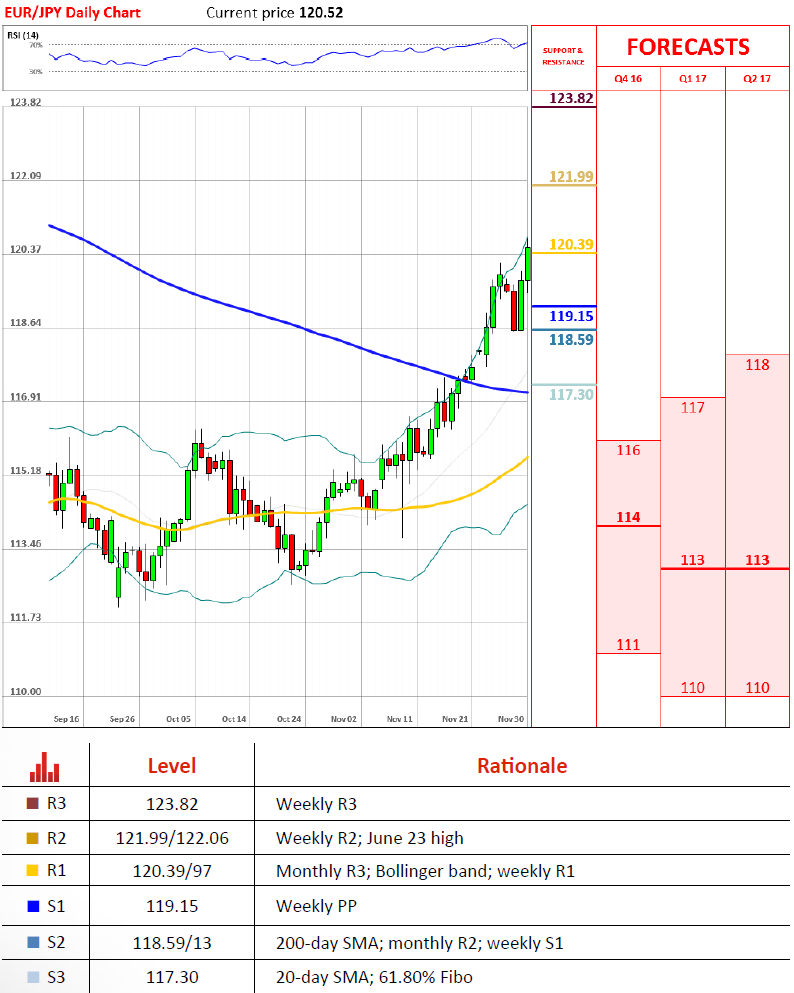Screen dimensions: 794x993
Task: Click the 'Nov 11' date axis label
Action: coord(400,719)
